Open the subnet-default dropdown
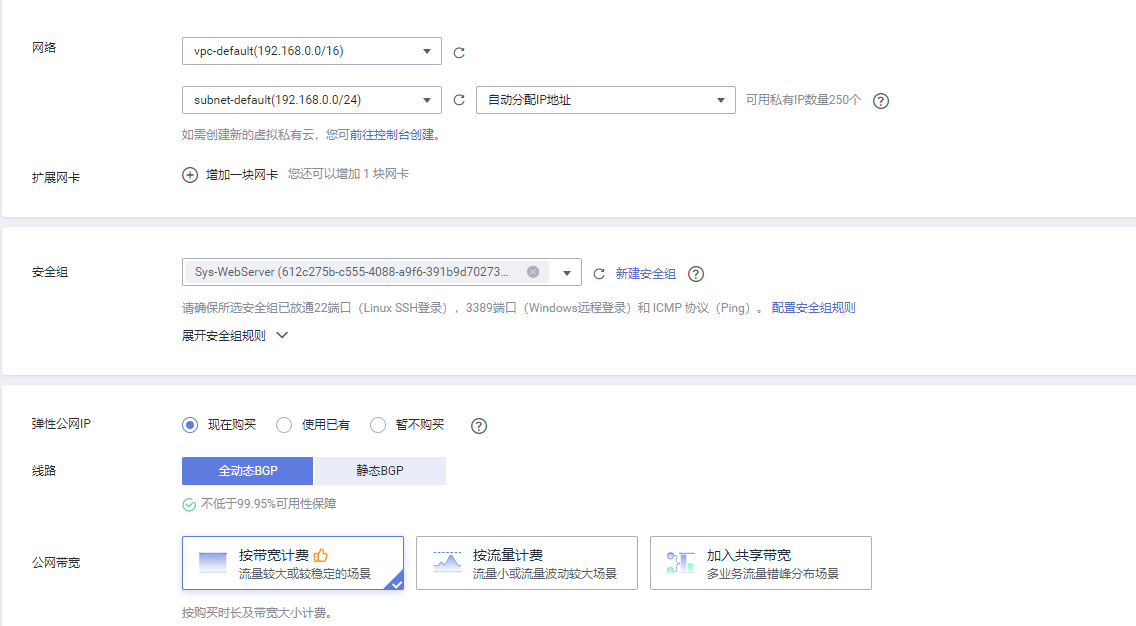Image resolution: width=1136 pixels, height=626 pixels. tap(312, 100)
